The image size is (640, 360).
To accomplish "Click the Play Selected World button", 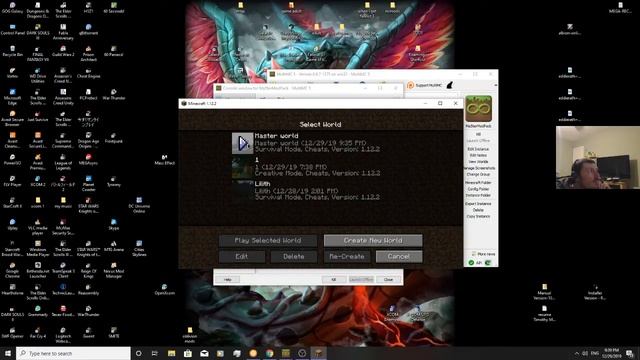I will click(x=268, y=240).
